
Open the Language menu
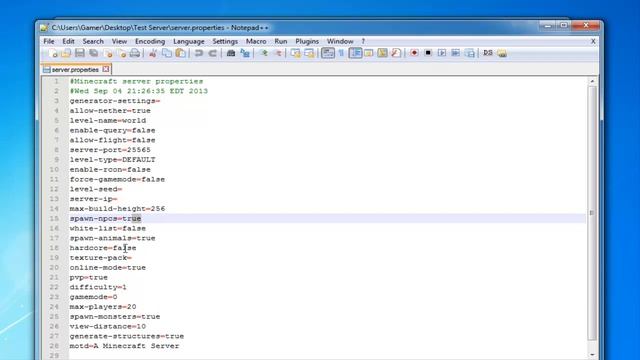pyautogui.click(x=189, y=41)
